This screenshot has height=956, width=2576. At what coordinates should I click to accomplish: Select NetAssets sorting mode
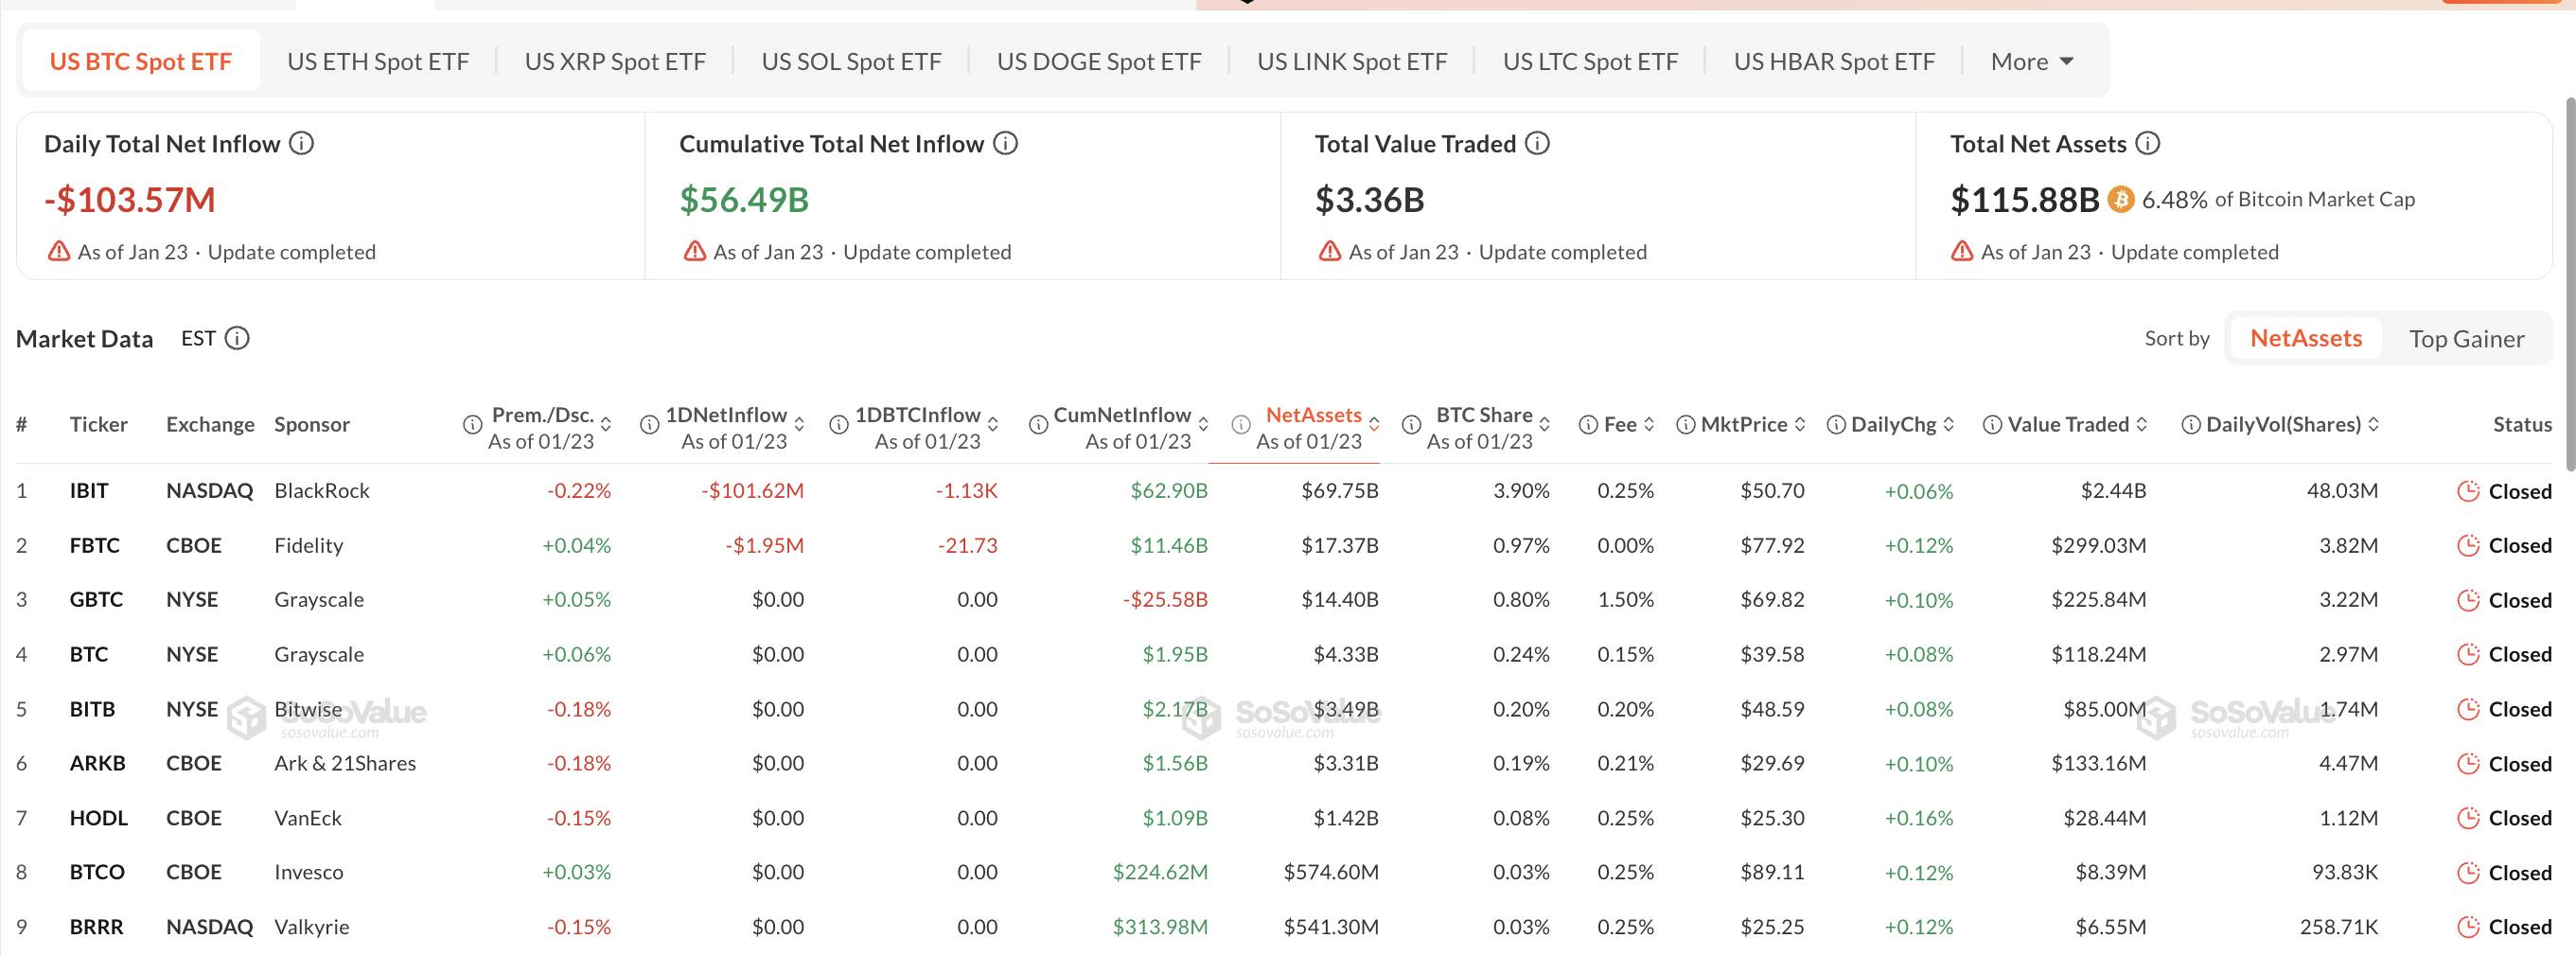[2305, 338]
